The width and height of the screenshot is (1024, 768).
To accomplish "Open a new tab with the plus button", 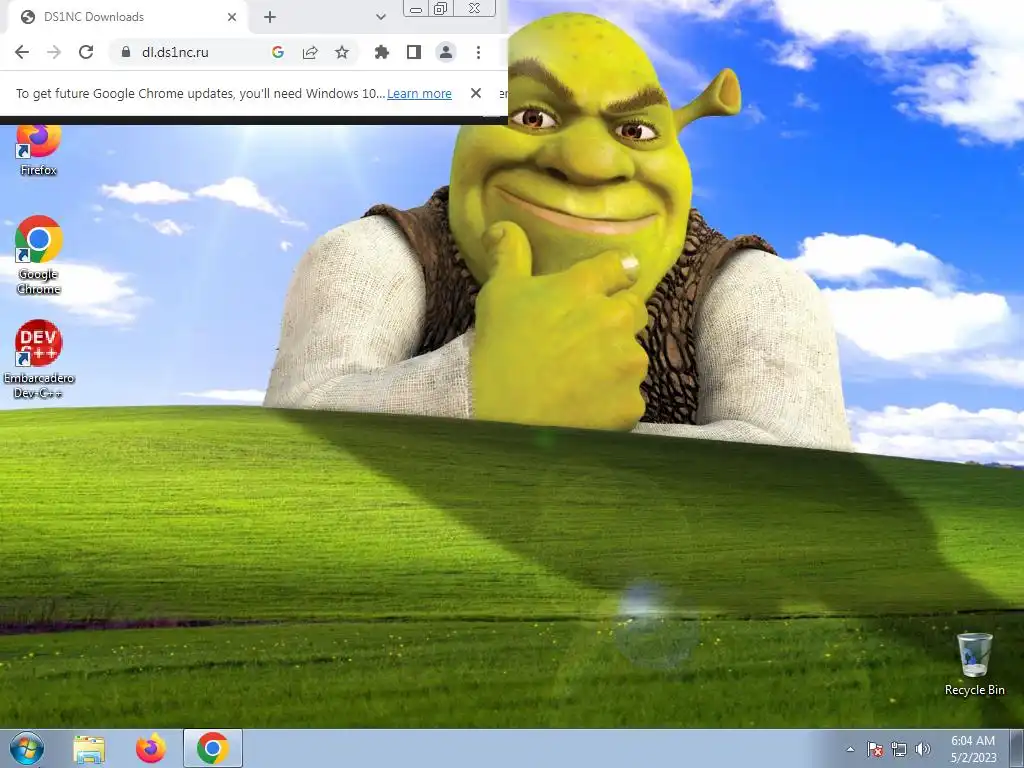I will click(270, 17).
